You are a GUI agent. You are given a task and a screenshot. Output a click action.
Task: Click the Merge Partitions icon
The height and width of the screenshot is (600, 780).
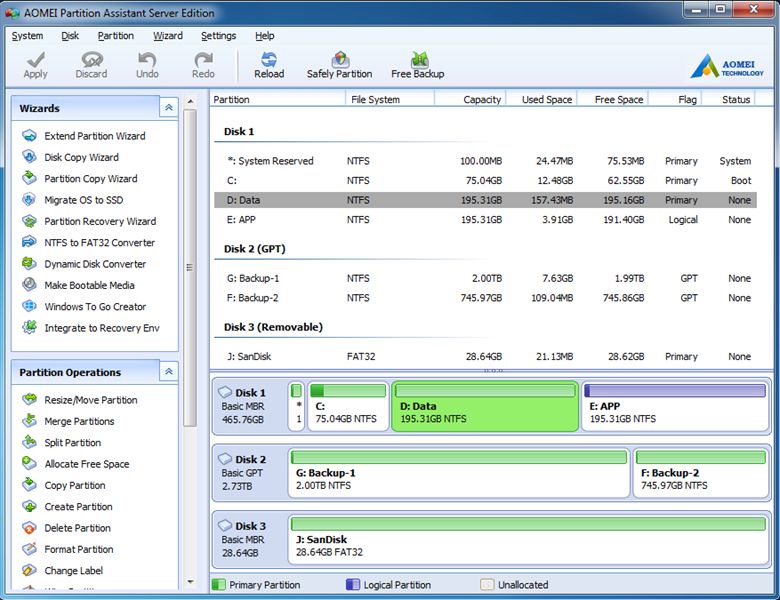[x=29, y=421]
